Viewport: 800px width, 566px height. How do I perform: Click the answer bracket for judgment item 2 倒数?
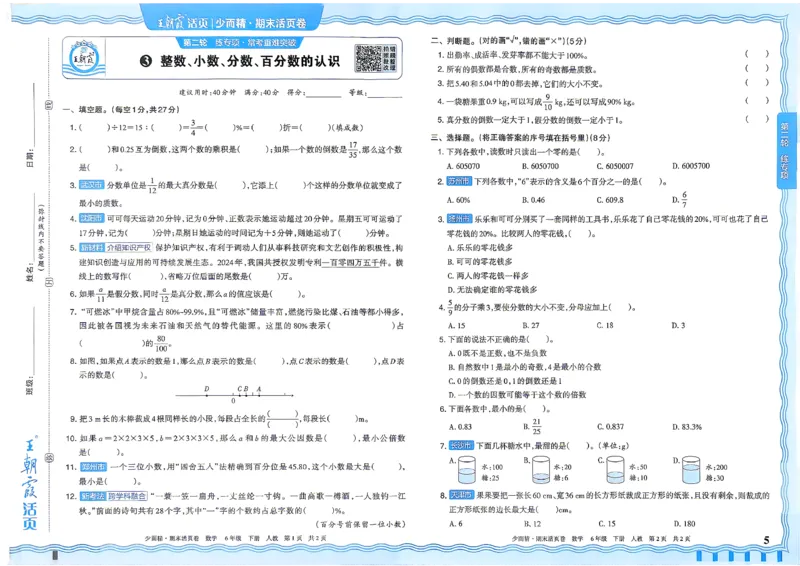point(757,68)
